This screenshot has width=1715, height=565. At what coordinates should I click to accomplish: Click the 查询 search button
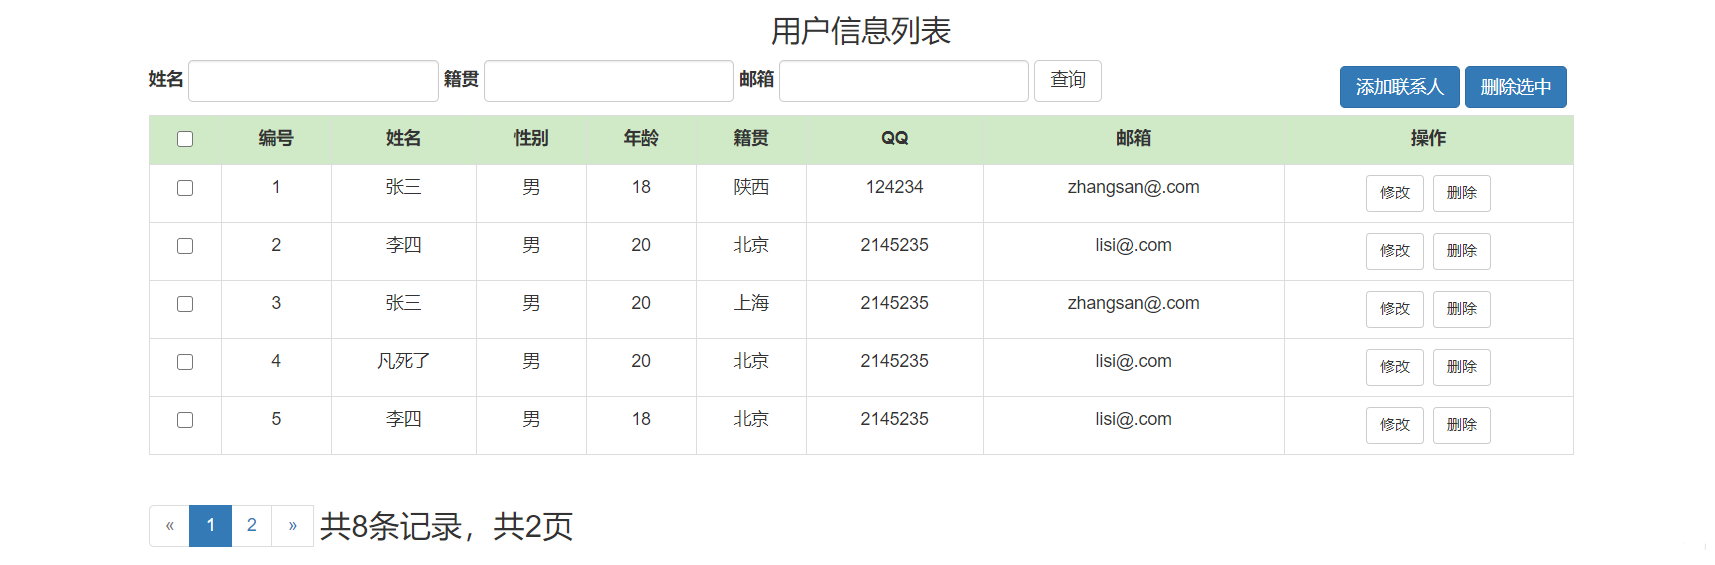pos(1067,81)
